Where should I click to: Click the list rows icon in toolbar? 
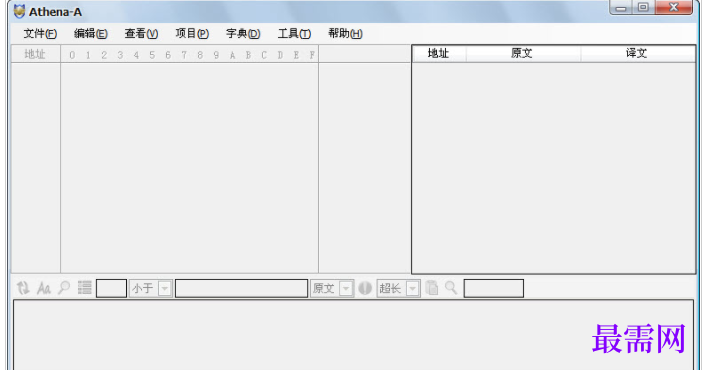pyautogui.click(x=84, y=288)
